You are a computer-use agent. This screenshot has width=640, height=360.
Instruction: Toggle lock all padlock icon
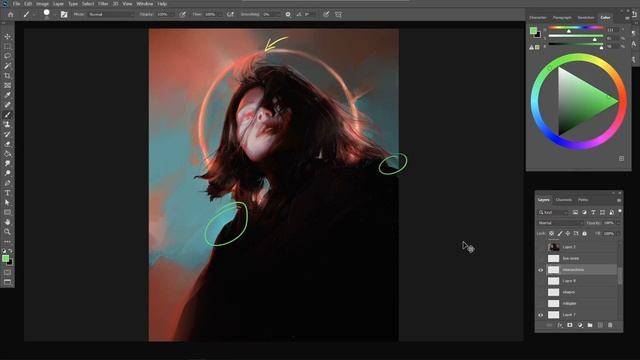584,233
